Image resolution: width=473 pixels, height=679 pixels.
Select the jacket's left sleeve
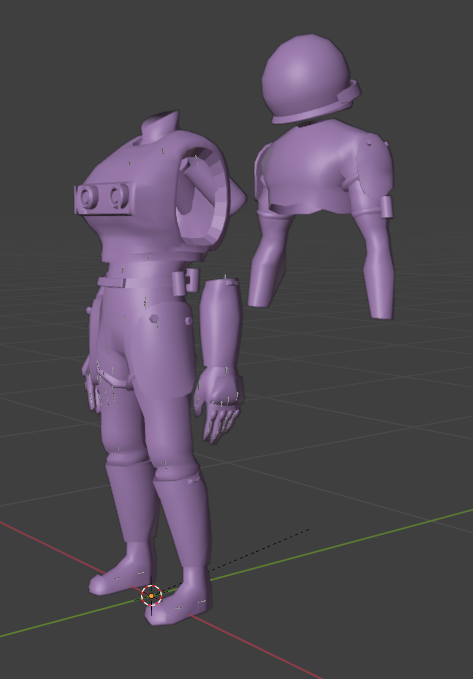266,258
